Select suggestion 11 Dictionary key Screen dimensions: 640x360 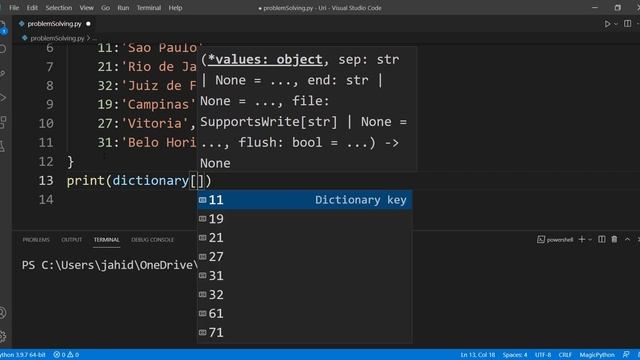(x=304, y=200)
